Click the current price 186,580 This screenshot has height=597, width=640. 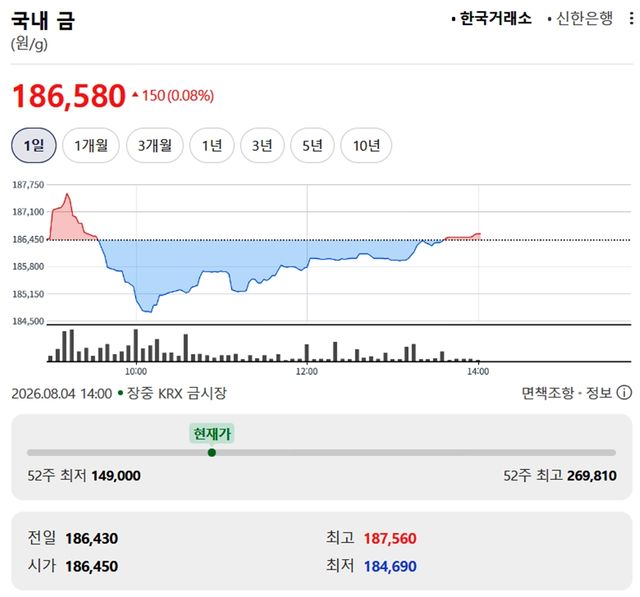[x=69, y=96]
